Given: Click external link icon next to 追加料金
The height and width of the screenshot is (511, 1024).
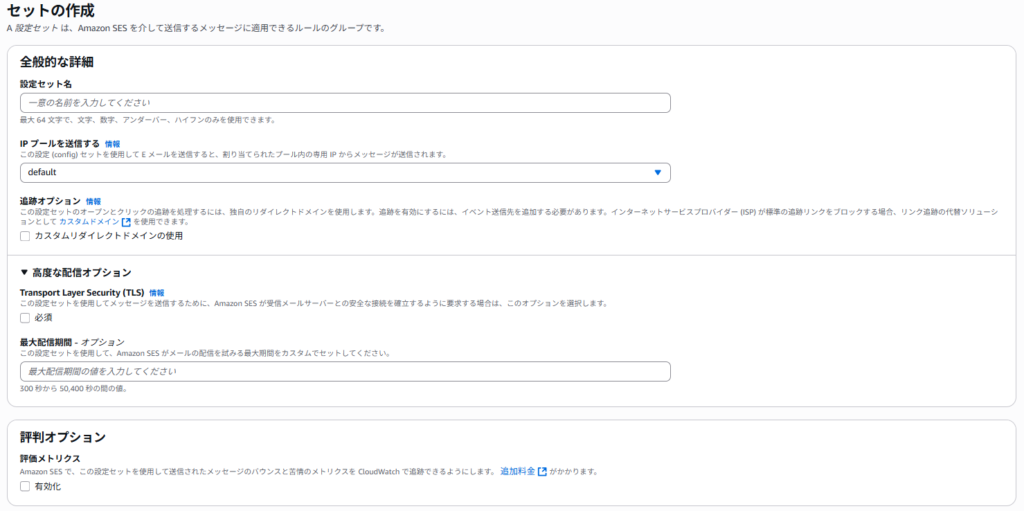Looking at the screenshot, I should pyautogui.click(x=542, y=471).
